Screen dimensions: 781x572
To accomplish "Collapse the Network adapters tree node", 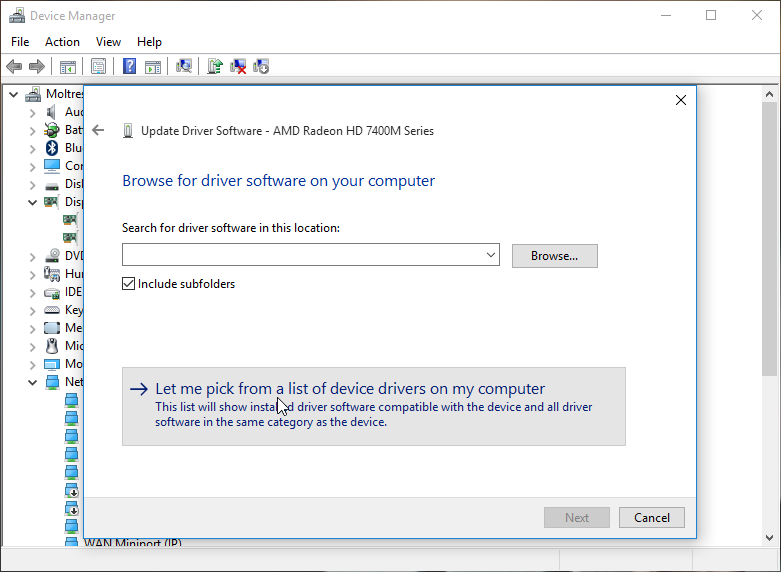I will pos(32,383).
